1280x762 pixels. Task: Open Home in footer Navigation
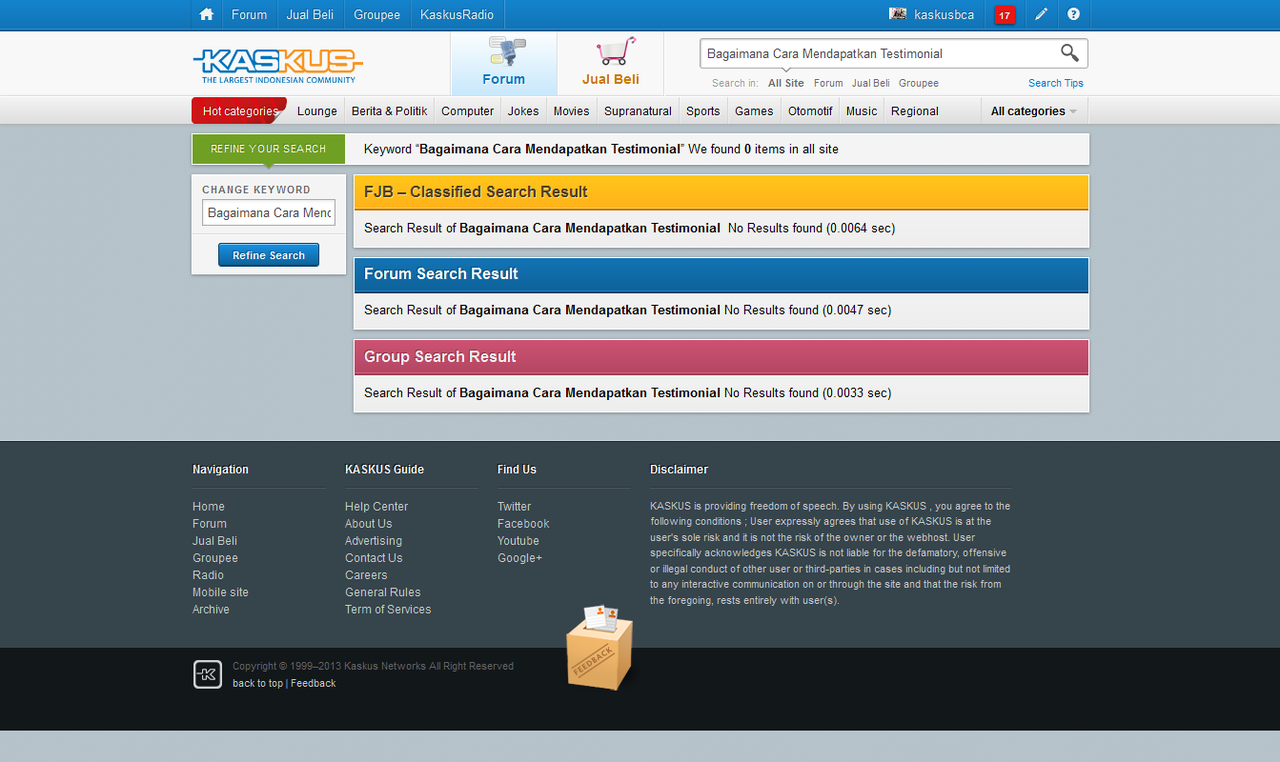[x=209, y=507]
